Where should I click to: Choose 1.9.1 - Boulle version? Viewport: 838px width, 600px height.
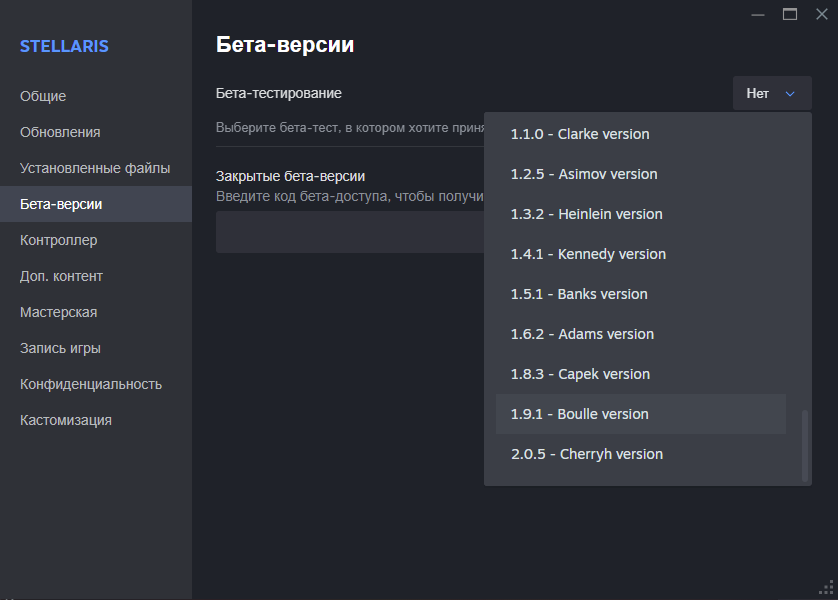641,414
